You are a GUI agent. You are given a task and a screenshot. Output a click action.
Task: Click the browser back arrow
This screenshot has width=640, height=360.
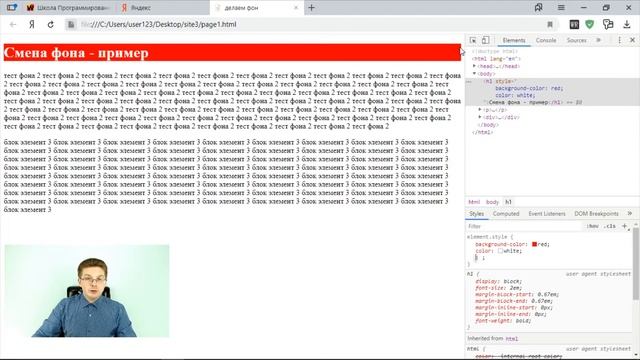coord(13,24)
